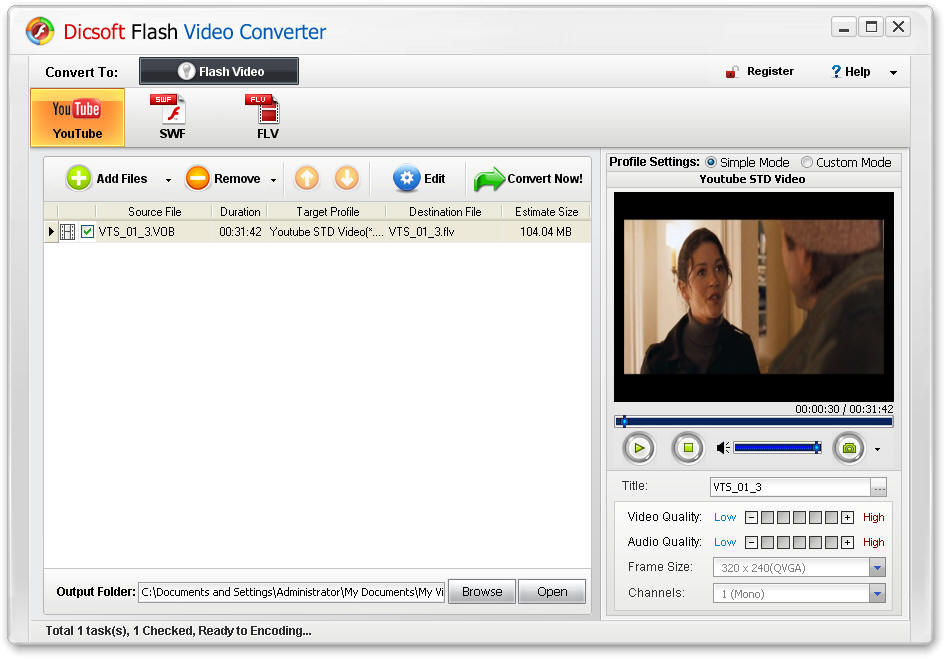Viewport: 945px width, 658px height.
Task: Play the preview video
Action: [x=639, y=448]
